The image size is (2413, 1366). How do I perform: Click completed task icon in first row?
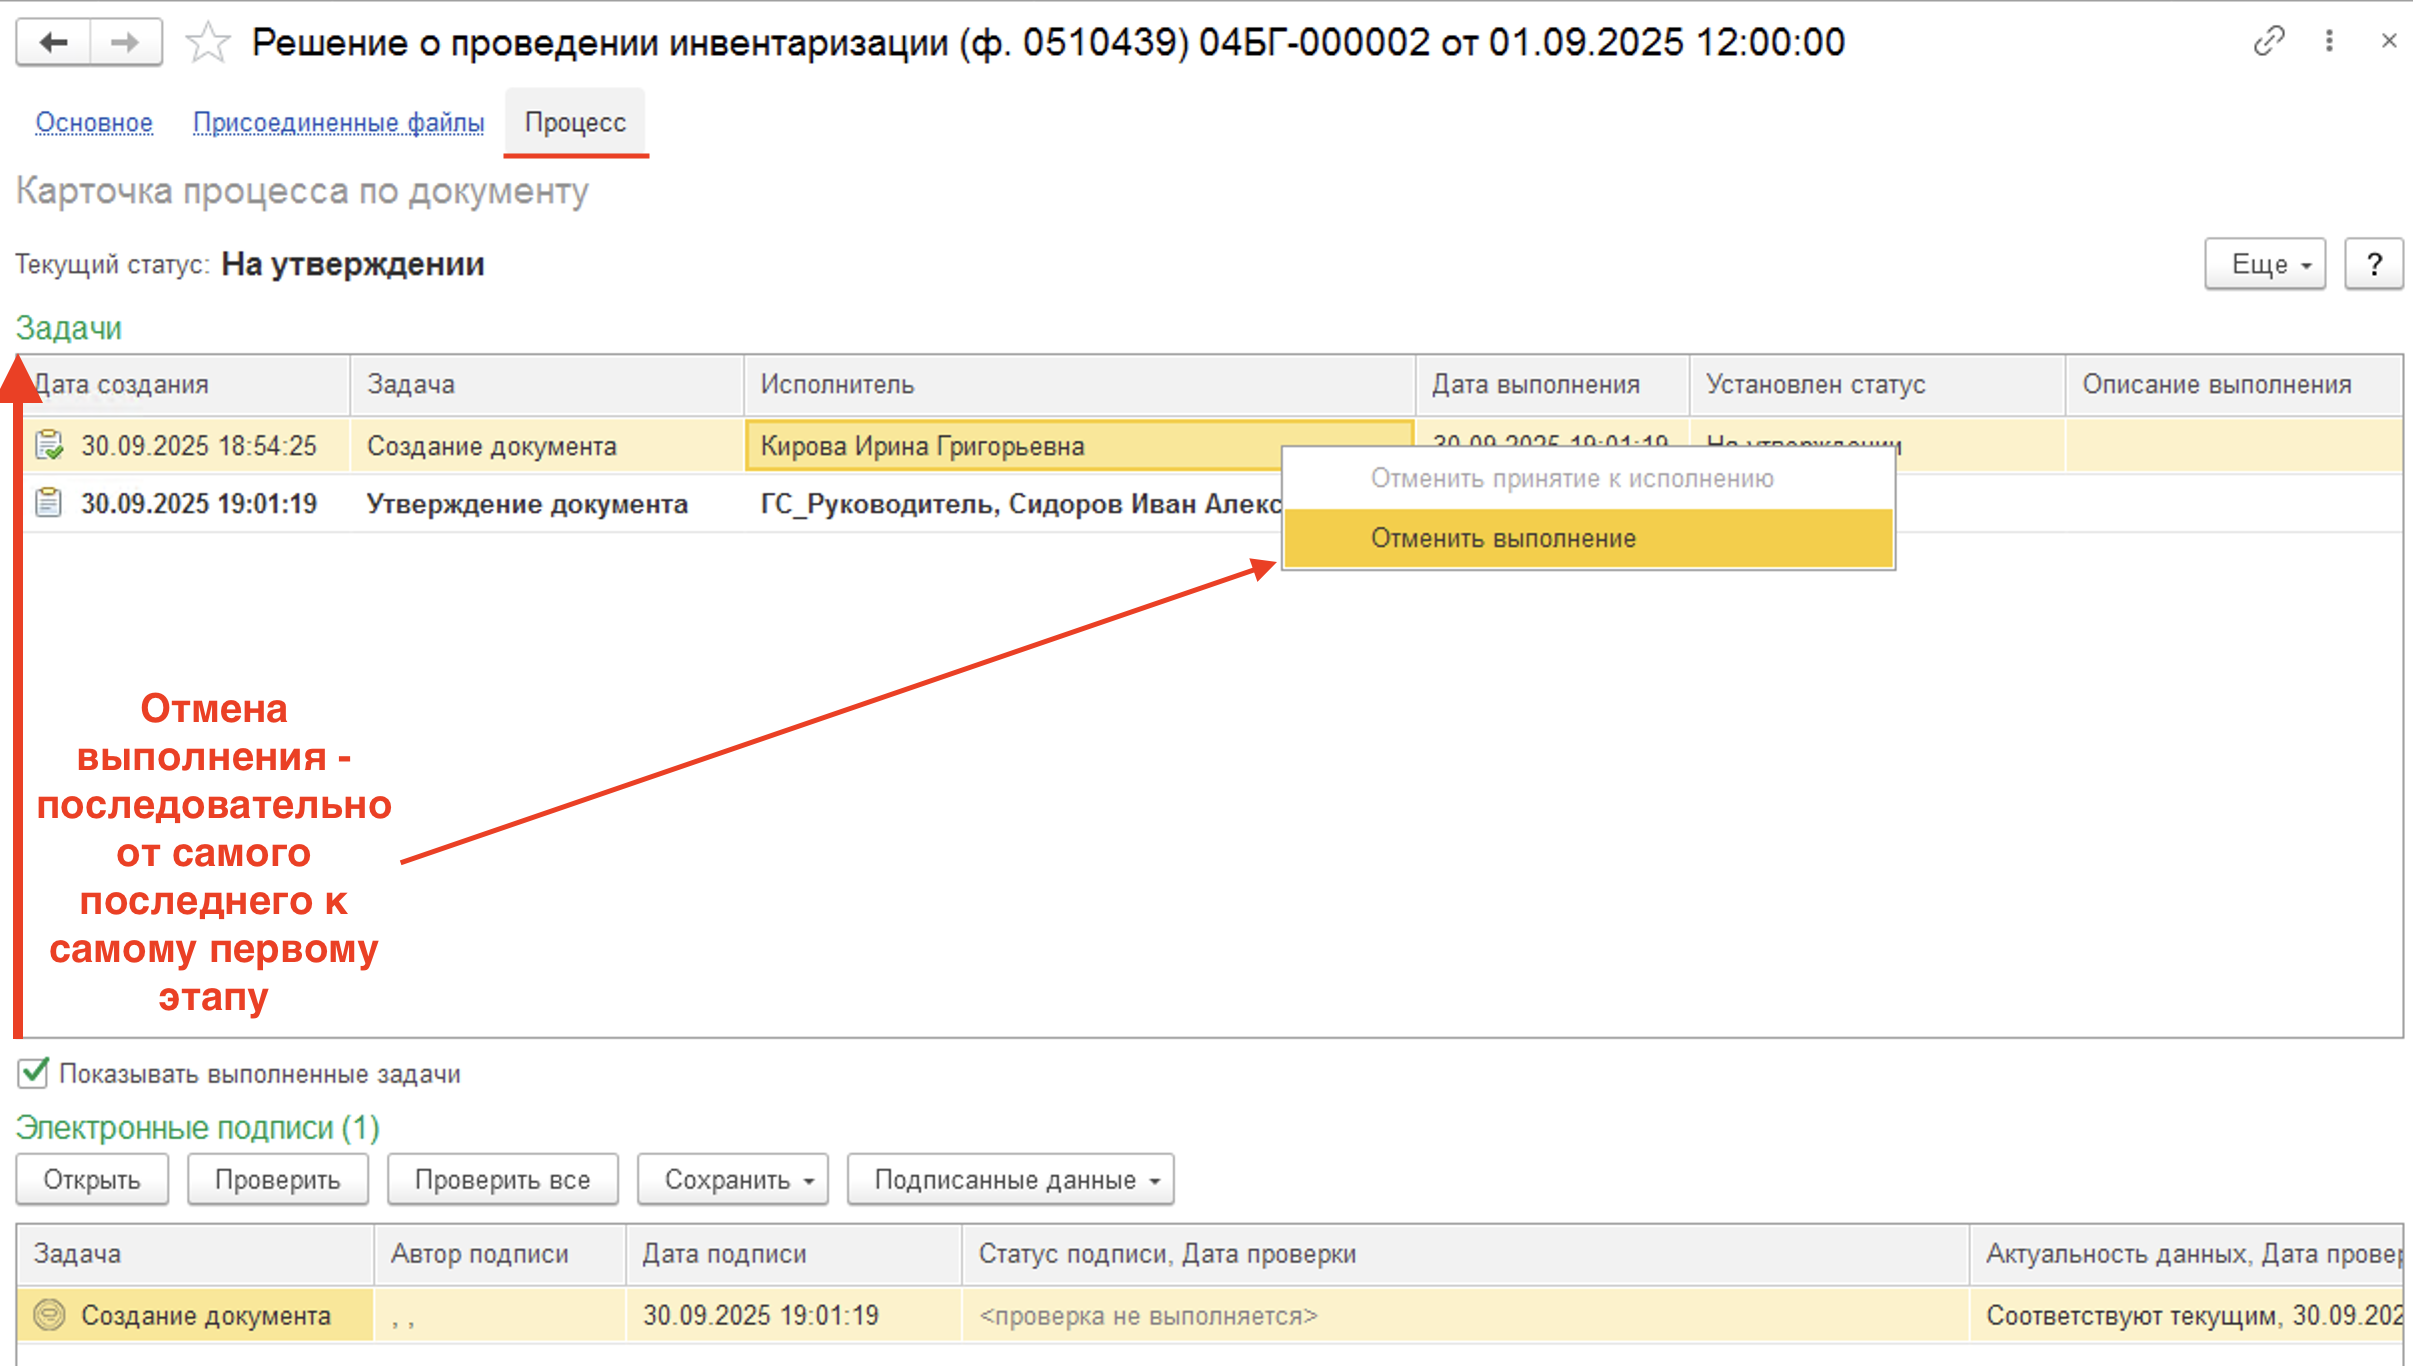click(49, 445)
